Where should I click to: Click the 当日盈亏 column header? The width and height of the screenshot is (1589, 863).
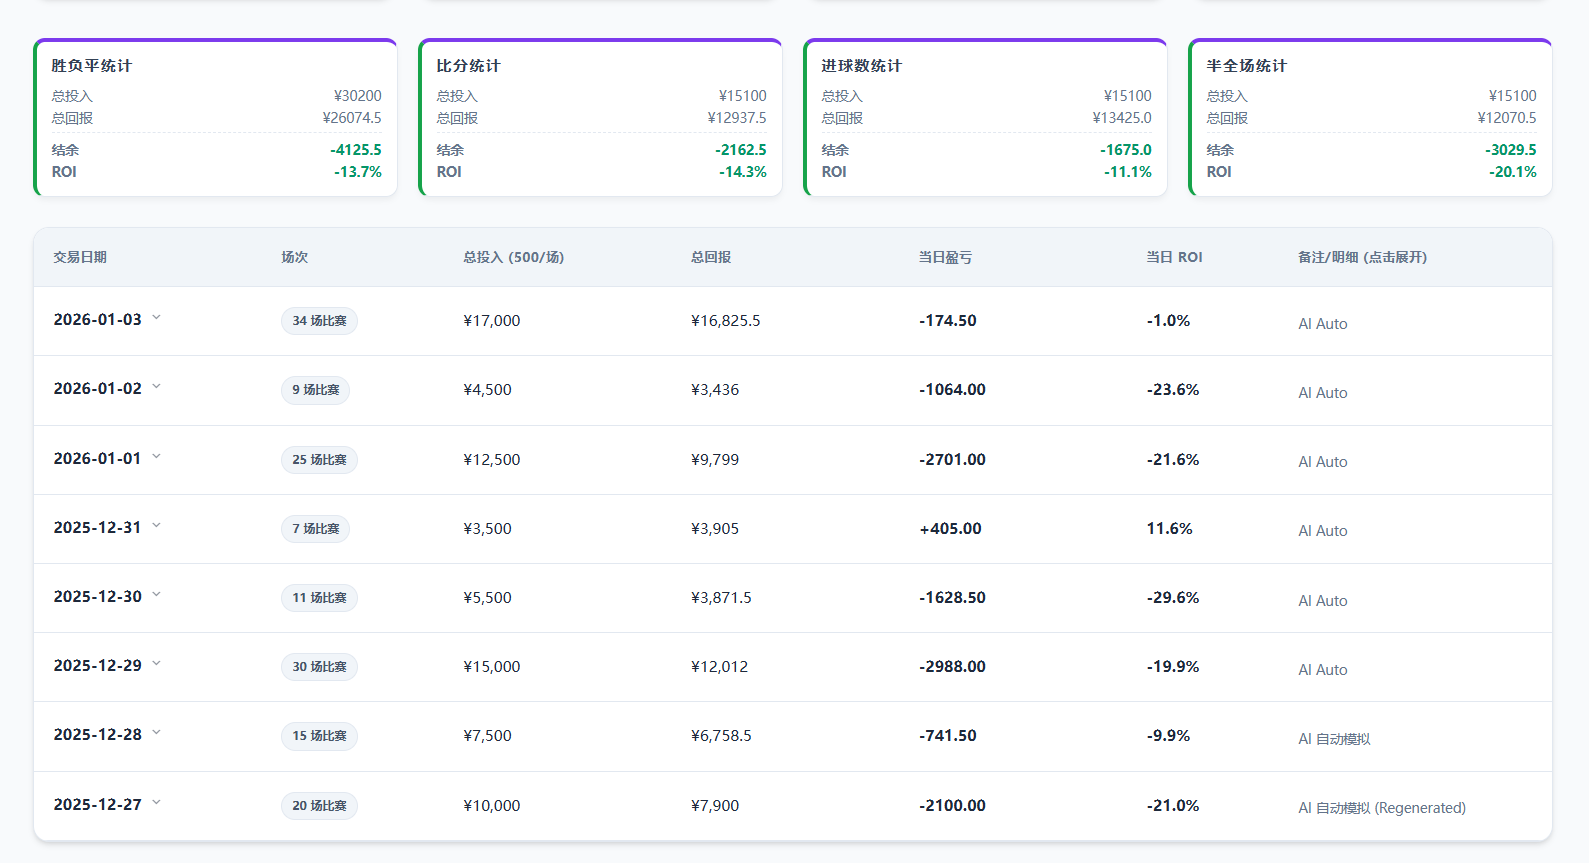tap(945, 257)
